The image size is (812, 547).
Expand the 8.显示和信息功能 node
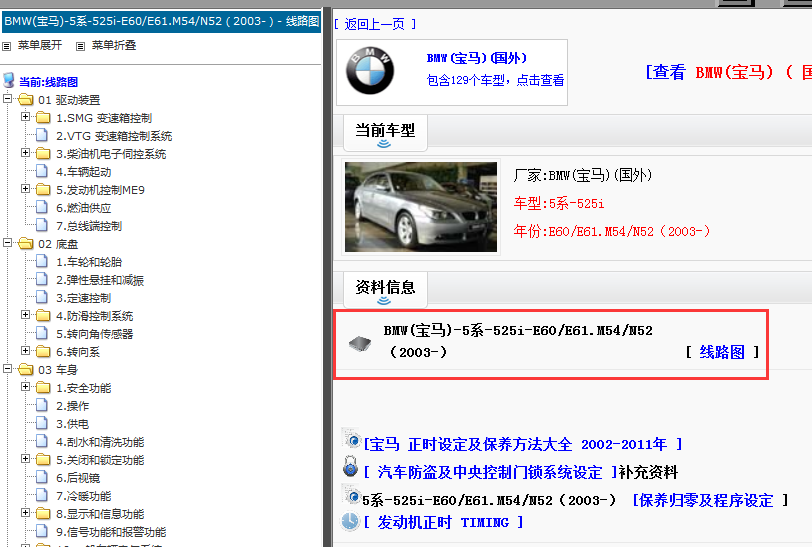click(25, 512)
